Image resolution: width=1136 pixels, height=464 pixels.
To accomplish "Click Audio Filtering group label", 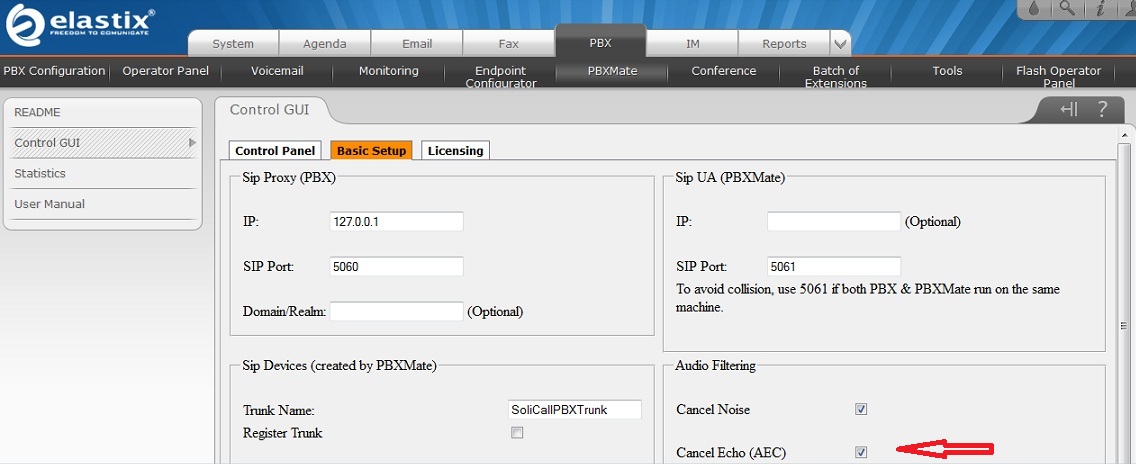I will (x=715, y=365).
